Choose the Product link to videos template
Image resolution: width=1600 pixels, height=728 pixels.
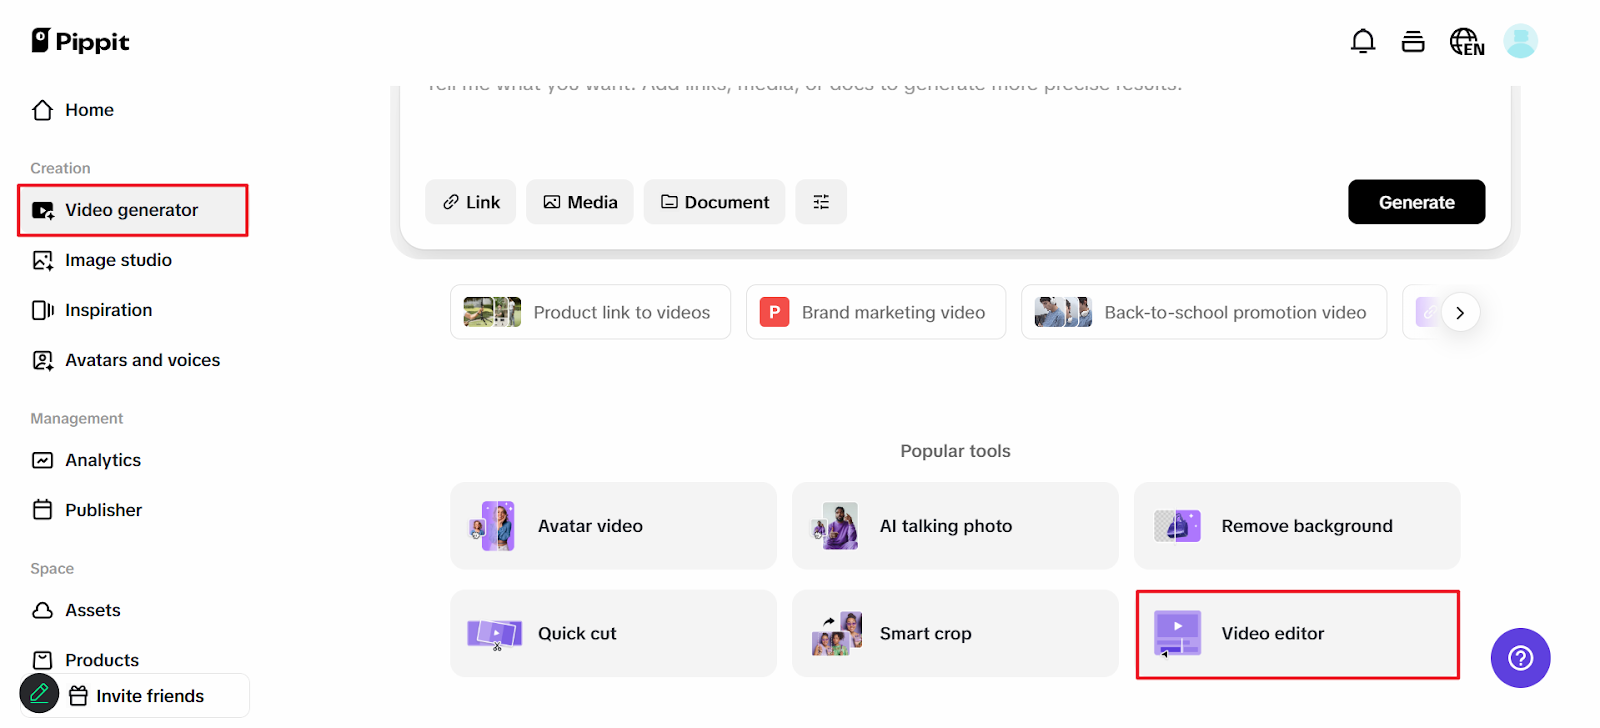[590, 312]
